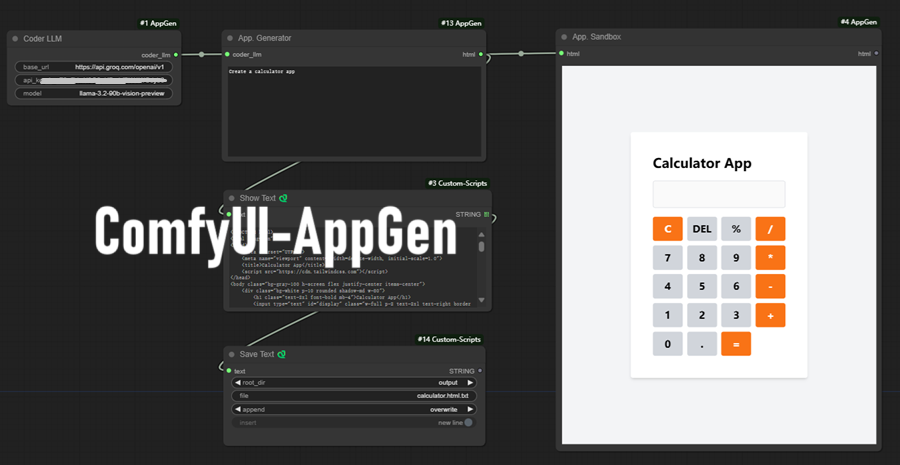Image resolution: width=900 pixels, height=465 pixels.
Task: Click calculator digit 6
Action: tap(736, 286)
